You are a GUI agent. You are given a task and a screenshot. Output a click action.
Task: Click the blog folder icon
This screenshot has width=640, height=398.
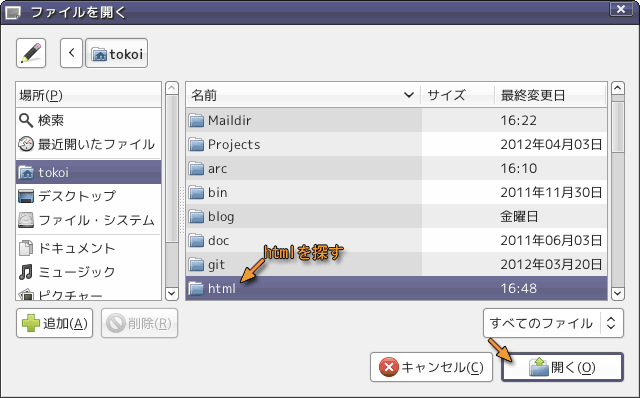coord(196,216)
